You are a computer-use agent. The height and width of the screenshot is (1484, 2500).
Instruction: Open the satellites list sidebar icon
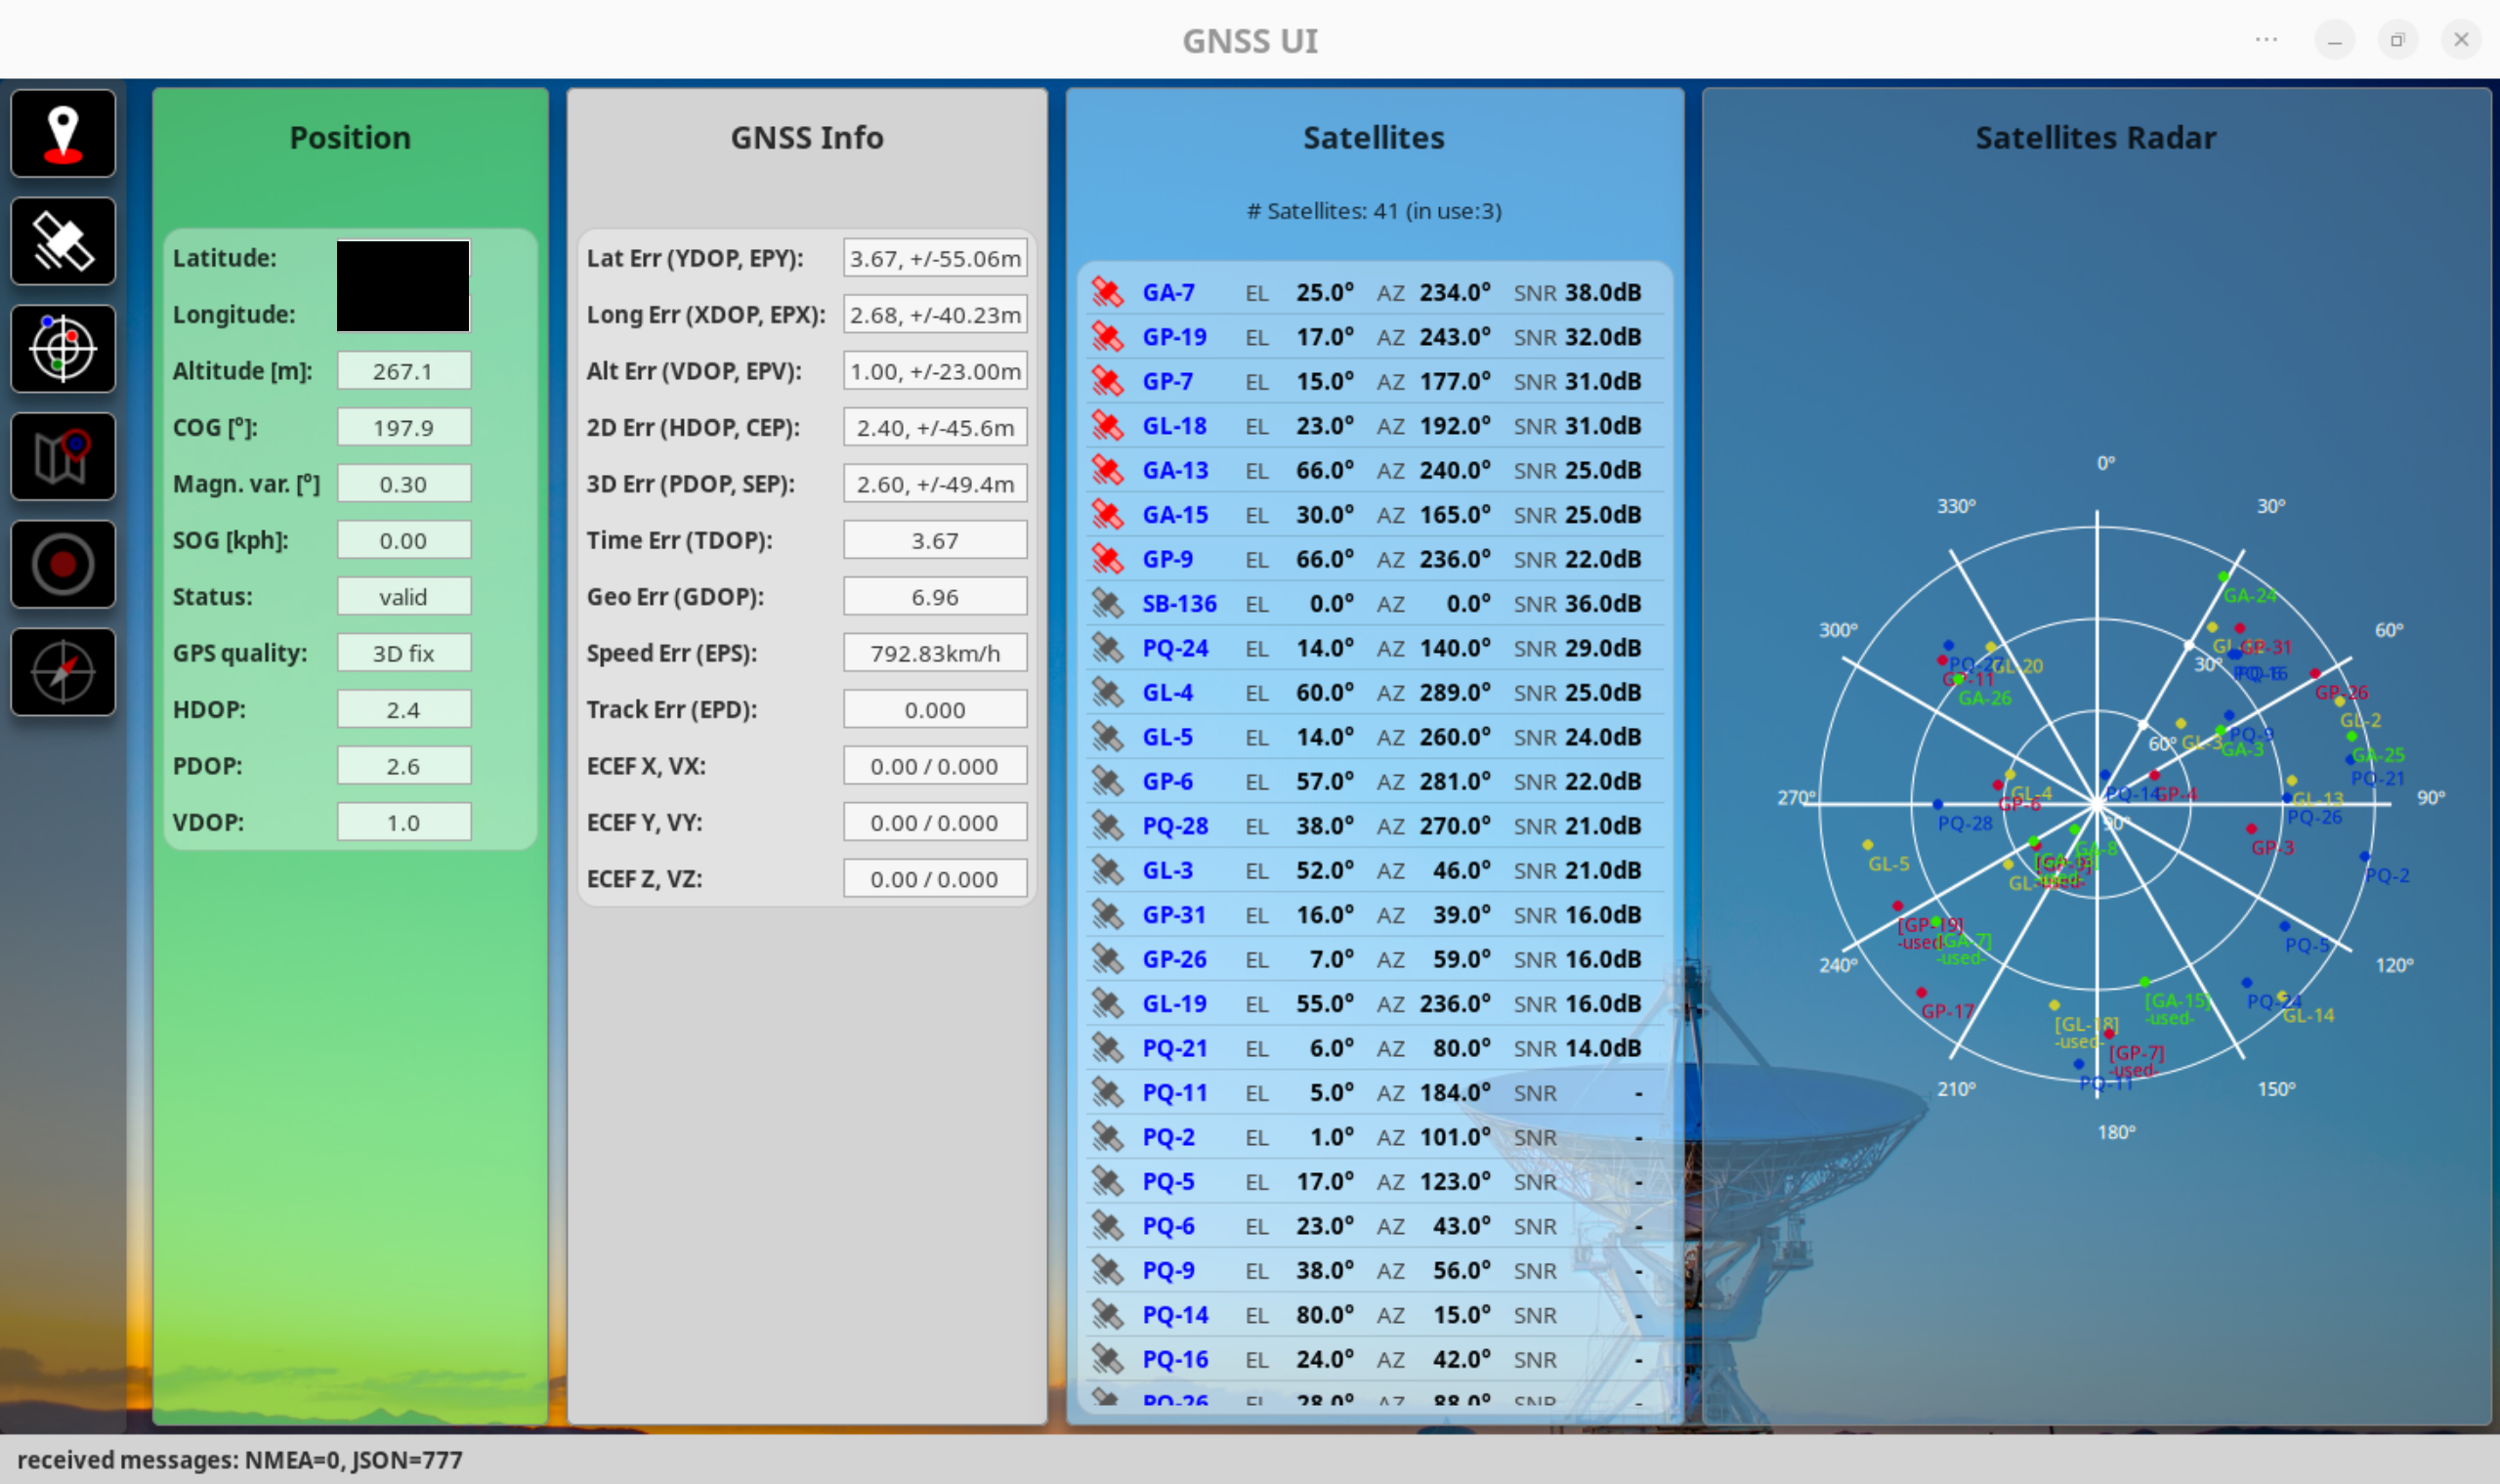coord(63,241)
